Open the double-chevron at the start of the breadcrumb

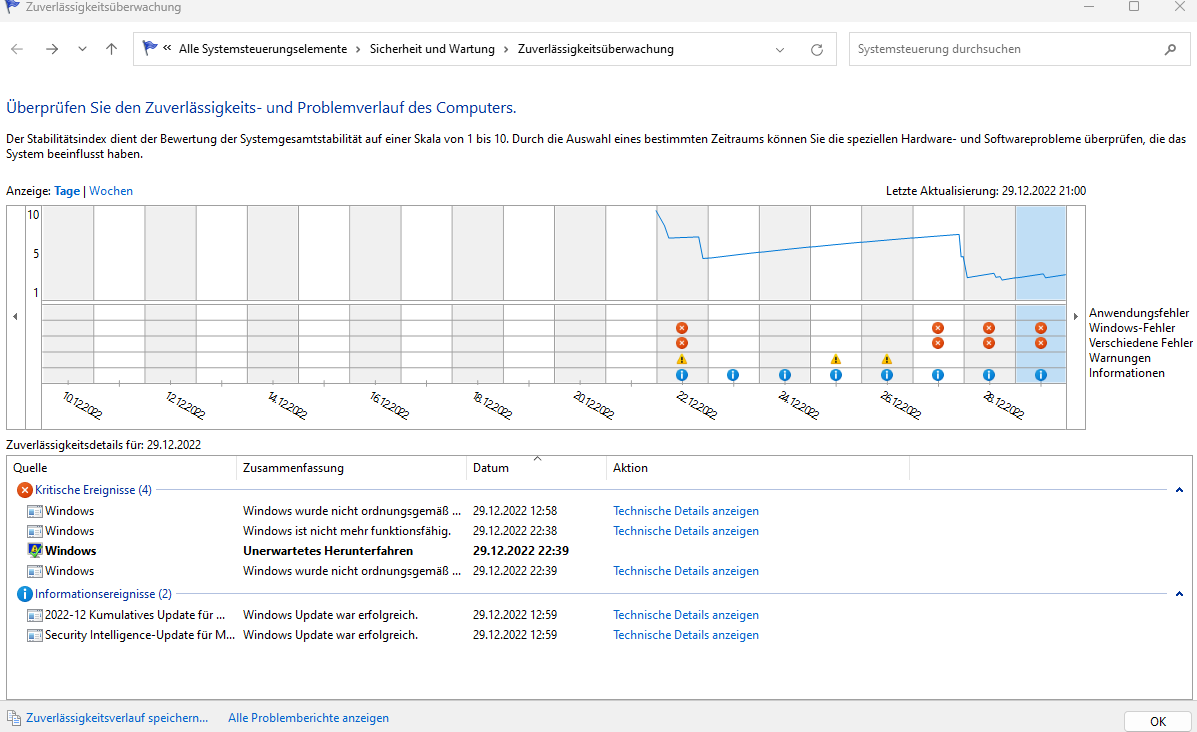tap(166, 48)
